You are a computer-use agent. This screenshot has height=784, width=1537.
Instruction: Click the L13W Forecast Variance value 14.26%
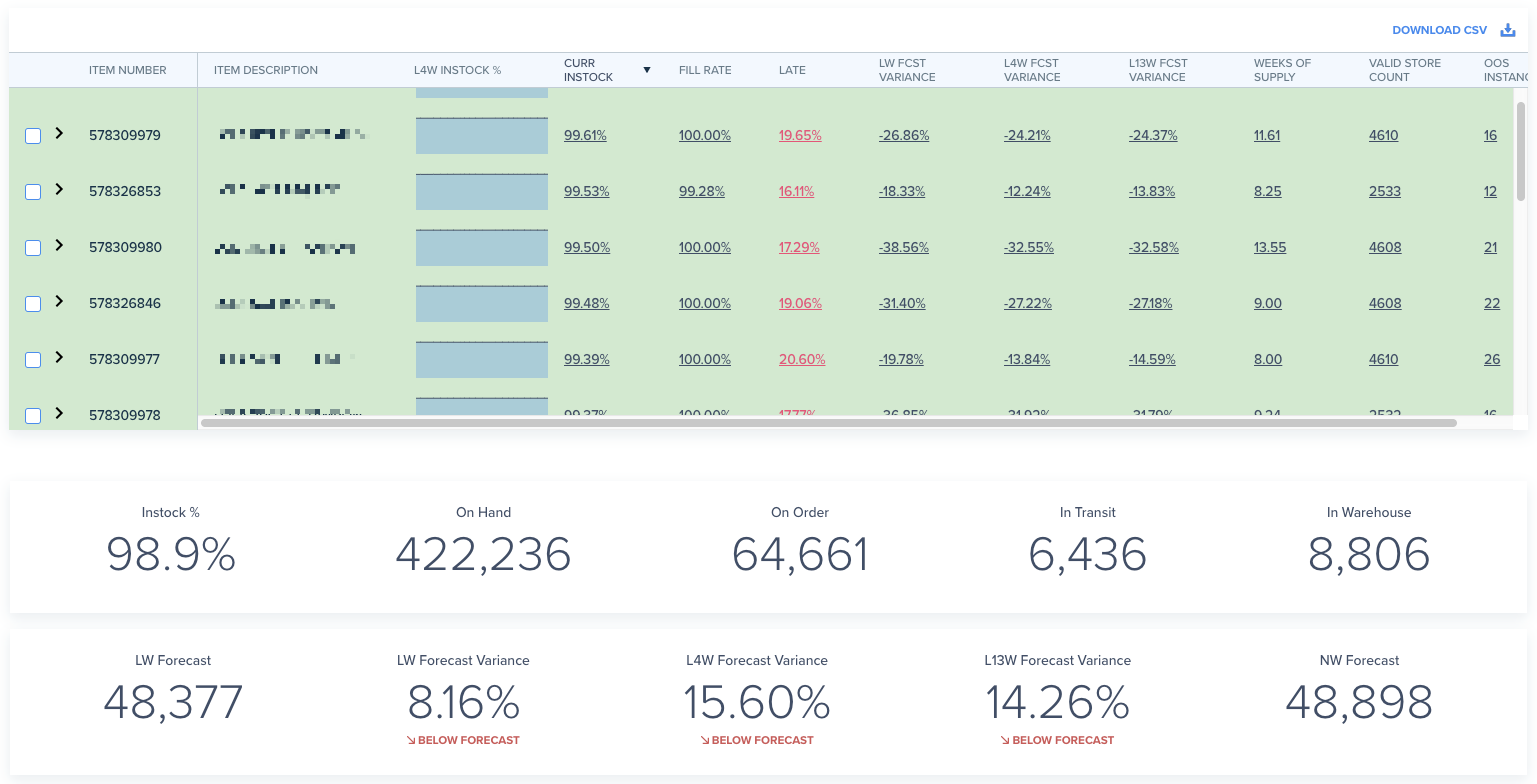click(x=1057, y=703)
